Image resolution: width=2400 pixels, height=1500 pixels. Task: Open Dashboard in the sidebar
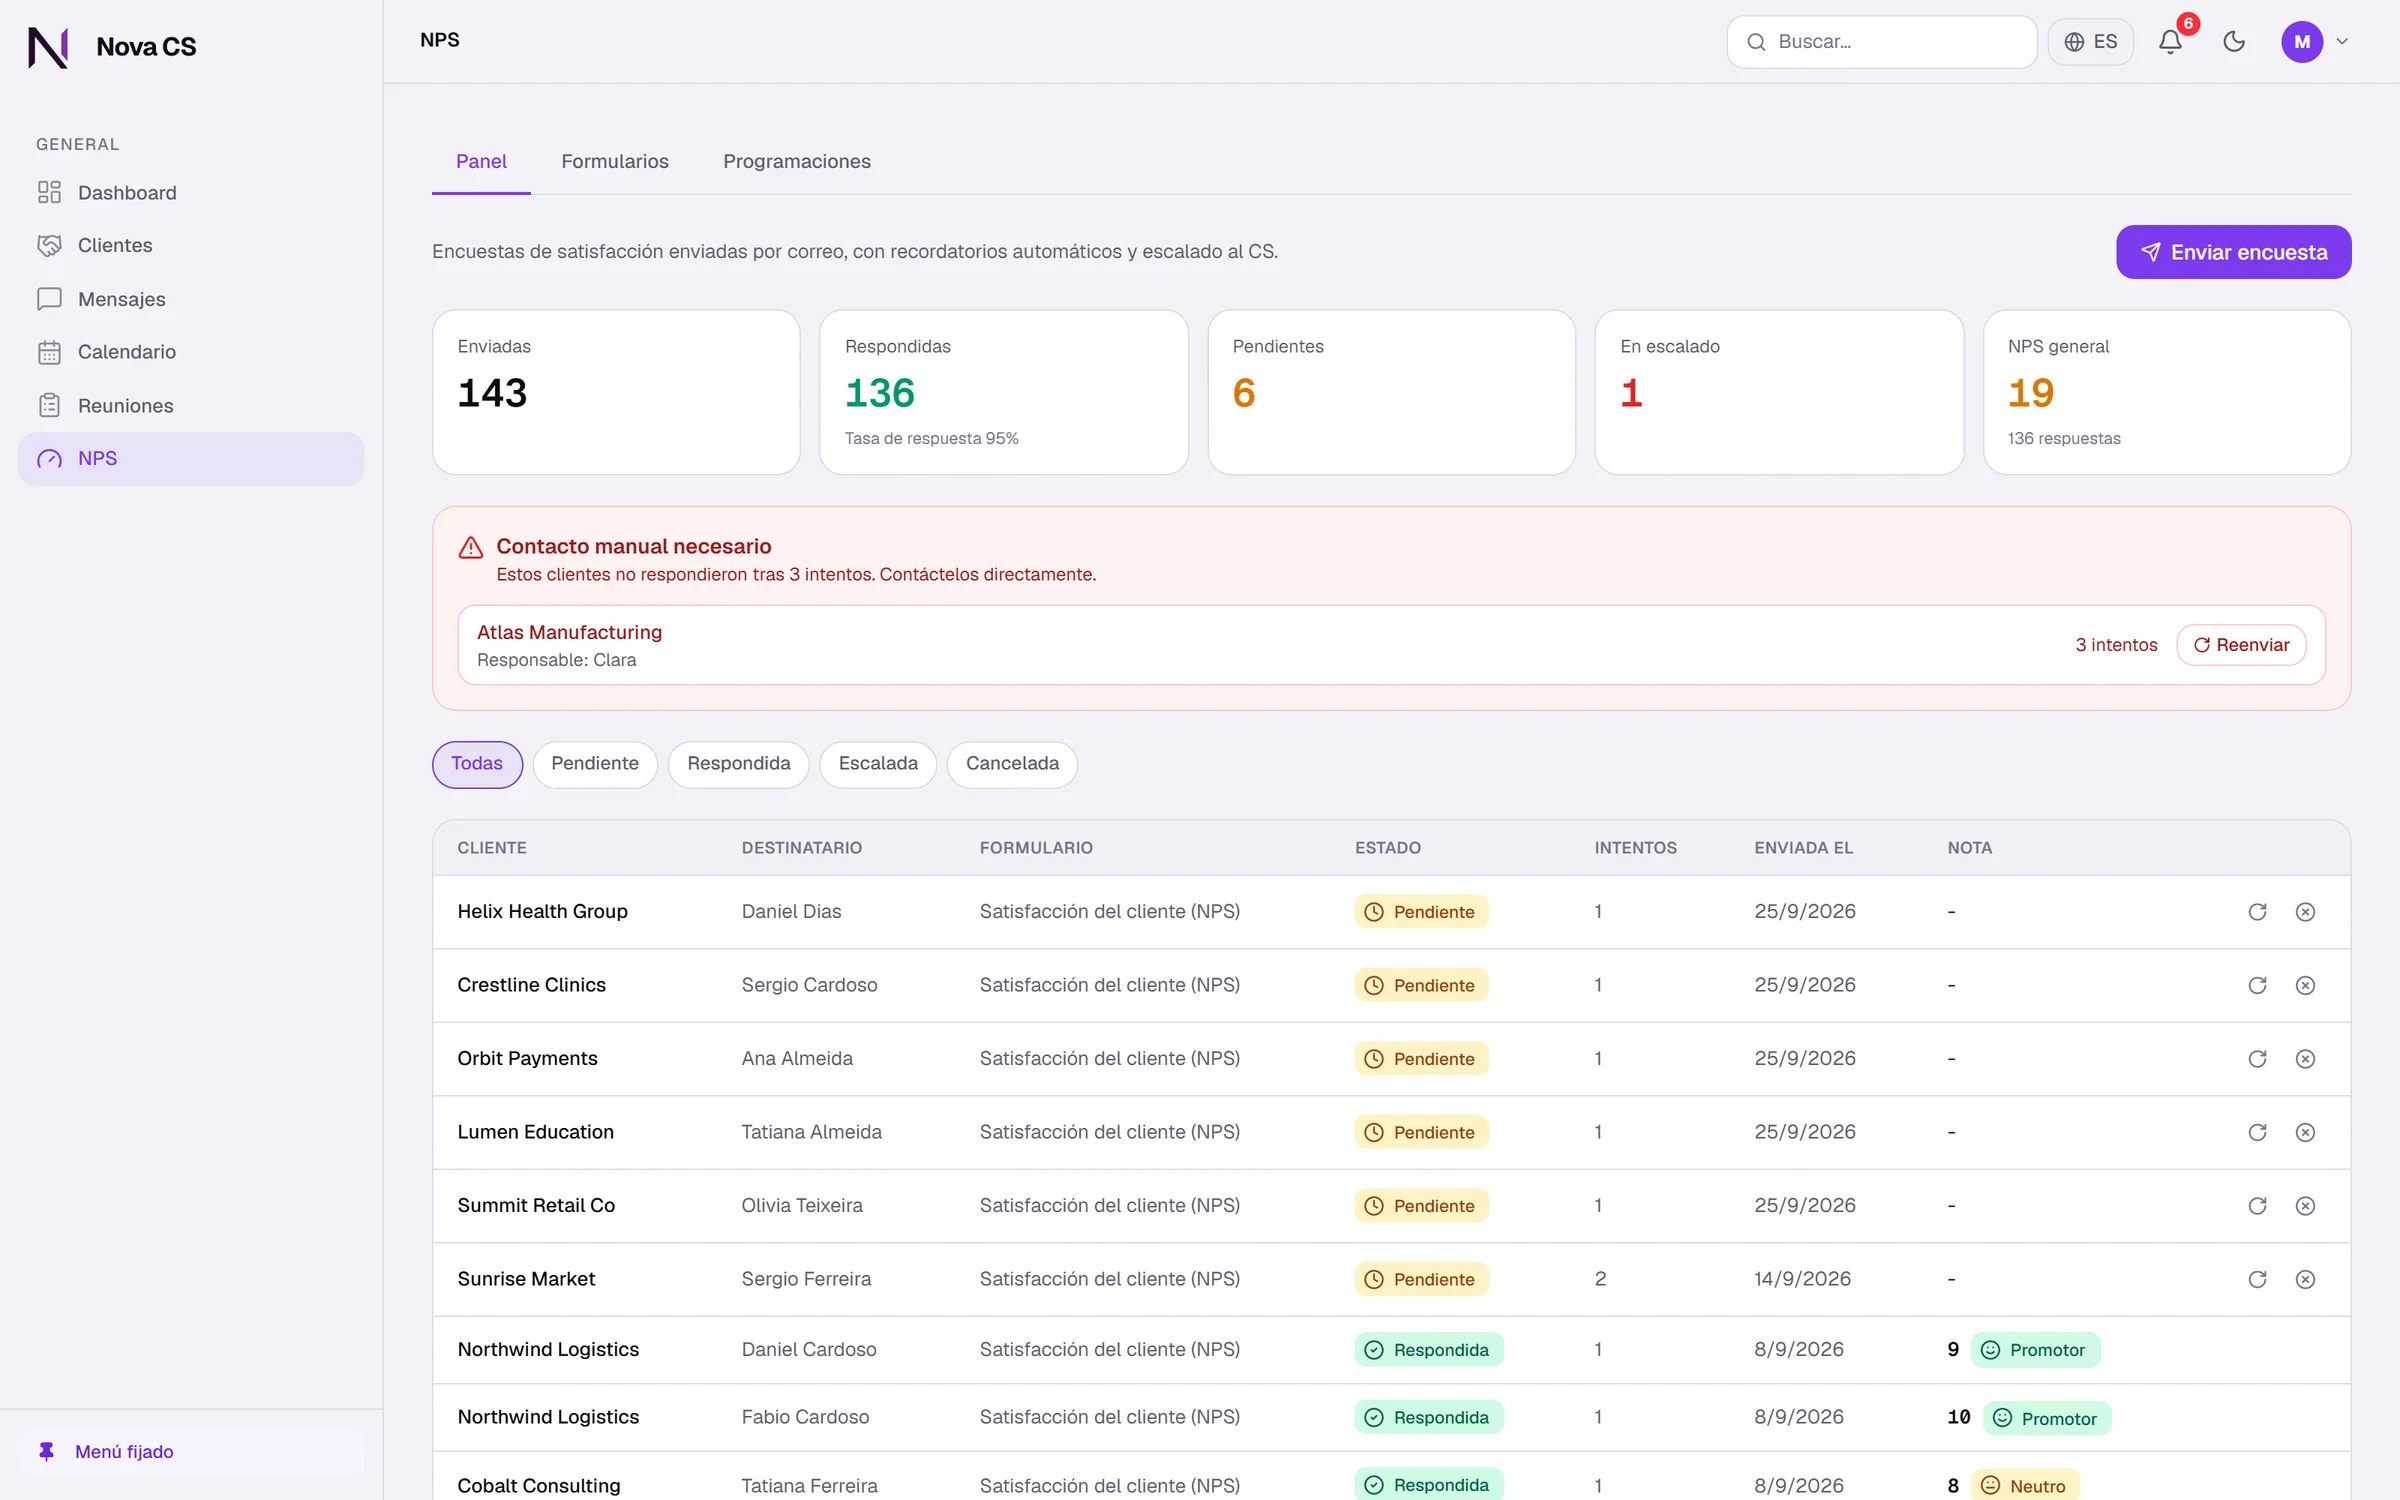tap(191, 192)
